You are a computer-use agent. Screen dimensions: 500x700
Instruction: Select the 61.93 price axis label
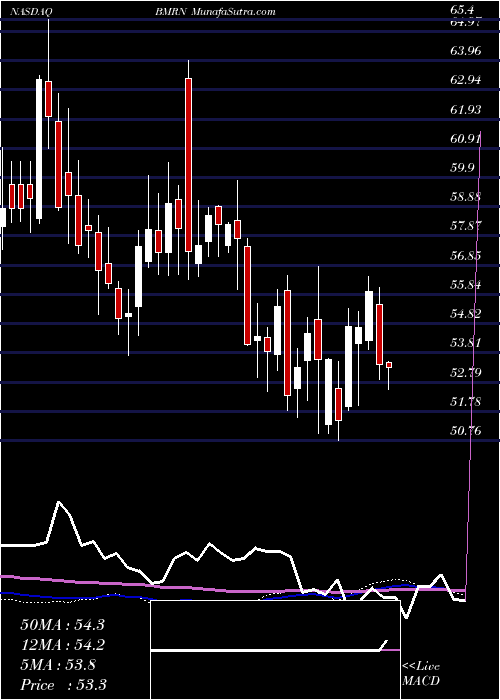click(x=466, y=109)
